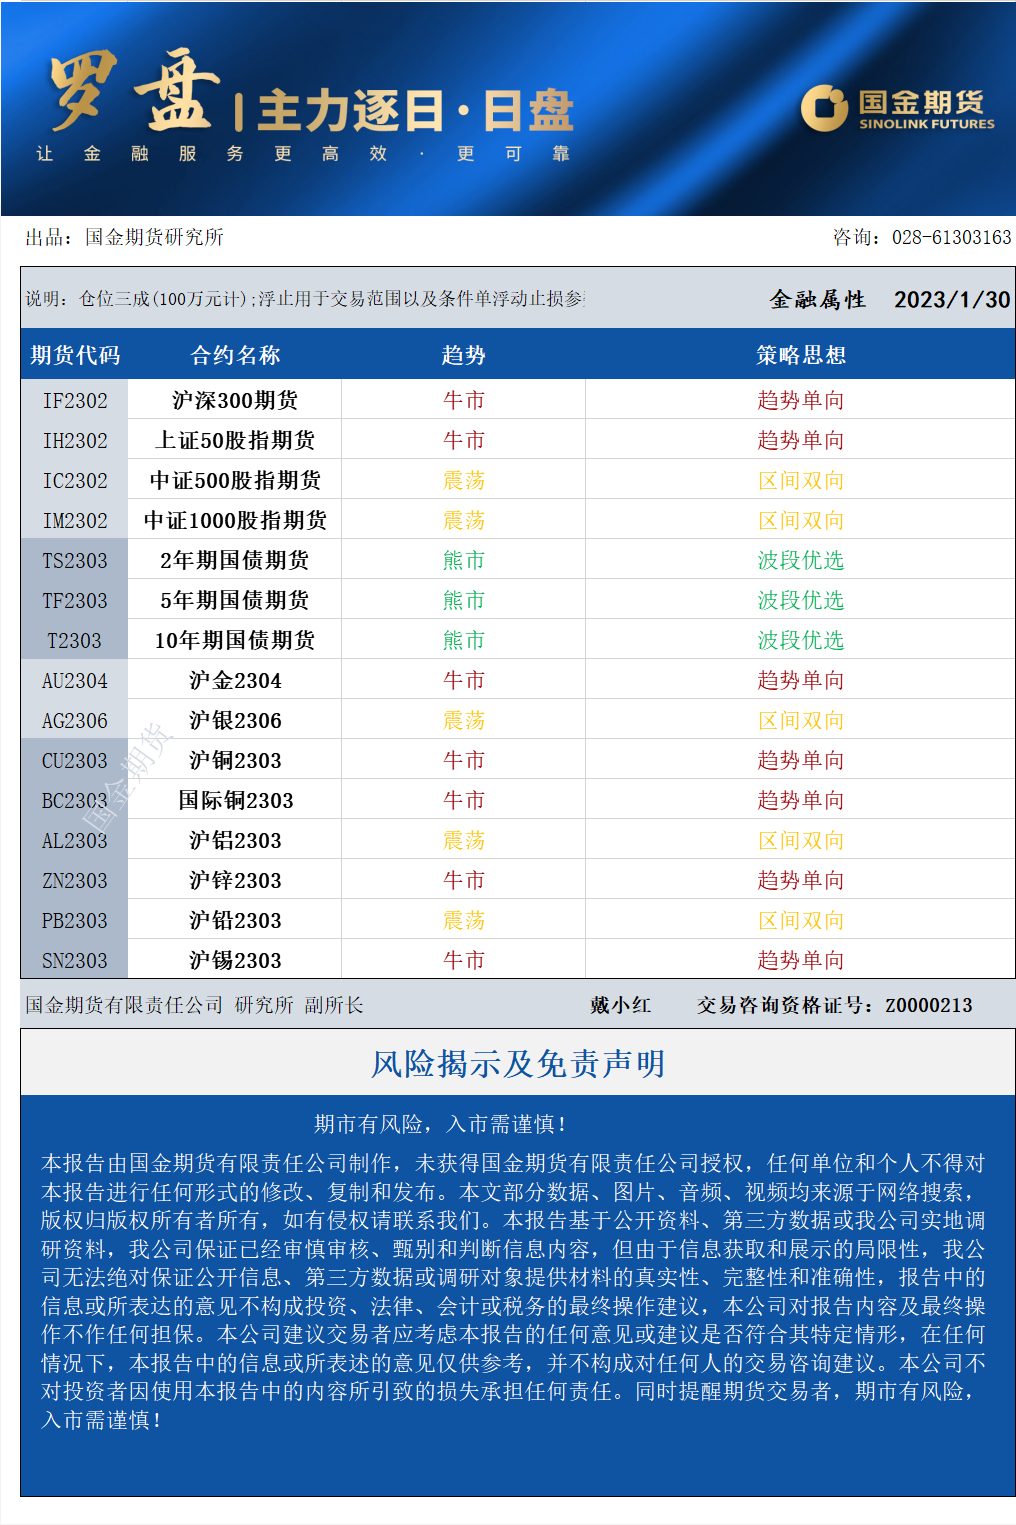The height and width of the screenshot is (1525, 1016).
Task: Click contract name 沪锡2303
Action: pos(235,960)
